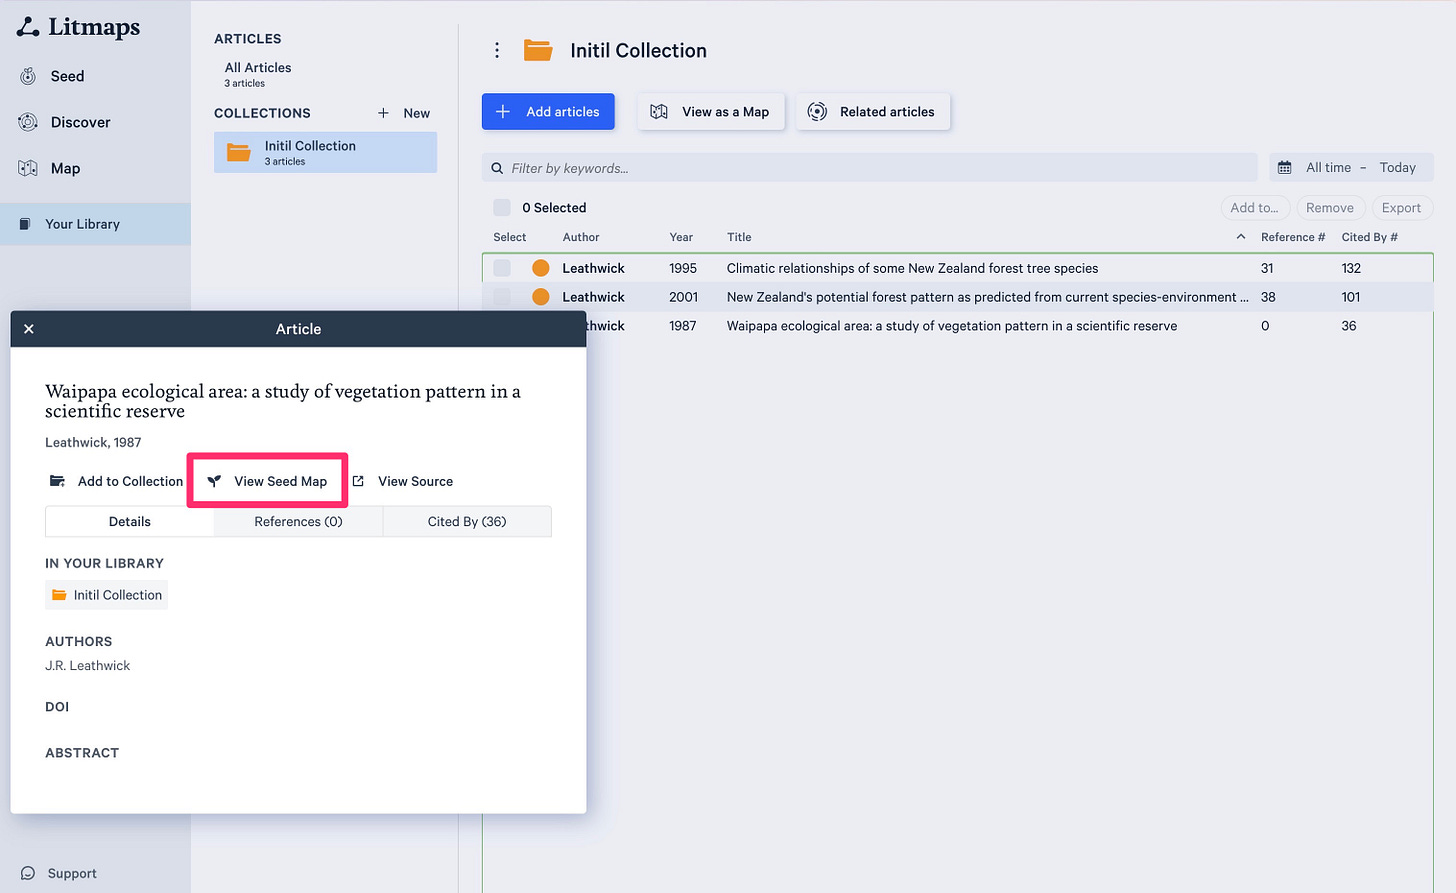The height and width of the screenshot is (893, 1456).
Task: Click the Support chat bubble icon
Action: click(28, 873)
